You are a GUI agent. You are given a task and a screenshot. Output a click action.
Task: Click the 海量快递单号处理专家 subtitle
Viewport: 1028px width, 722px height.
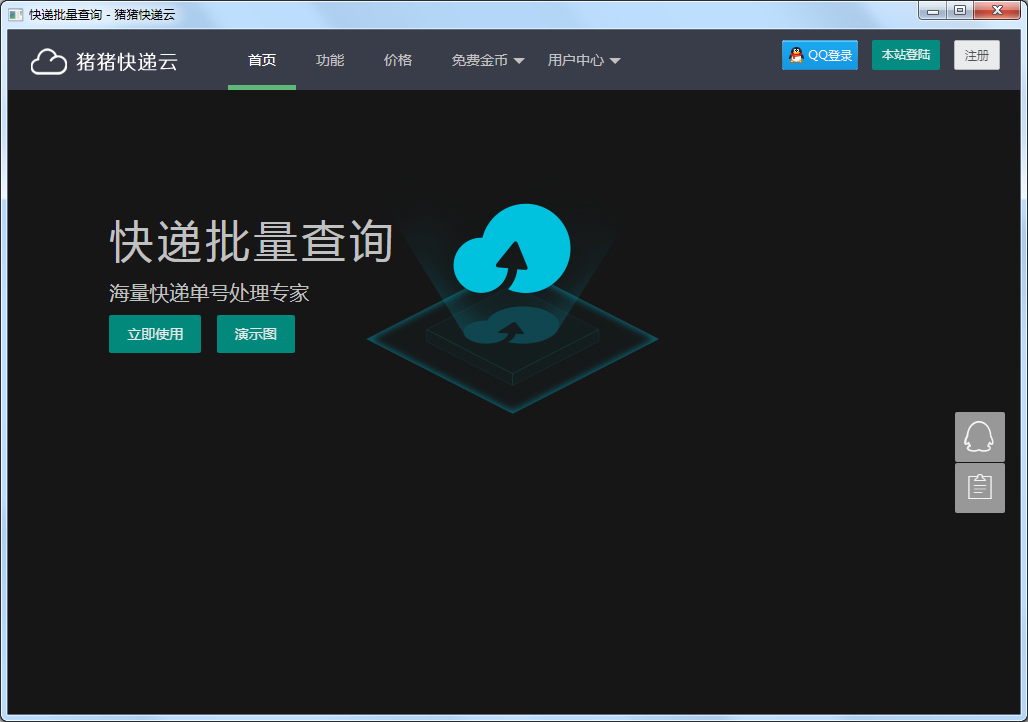pos(209,293)
